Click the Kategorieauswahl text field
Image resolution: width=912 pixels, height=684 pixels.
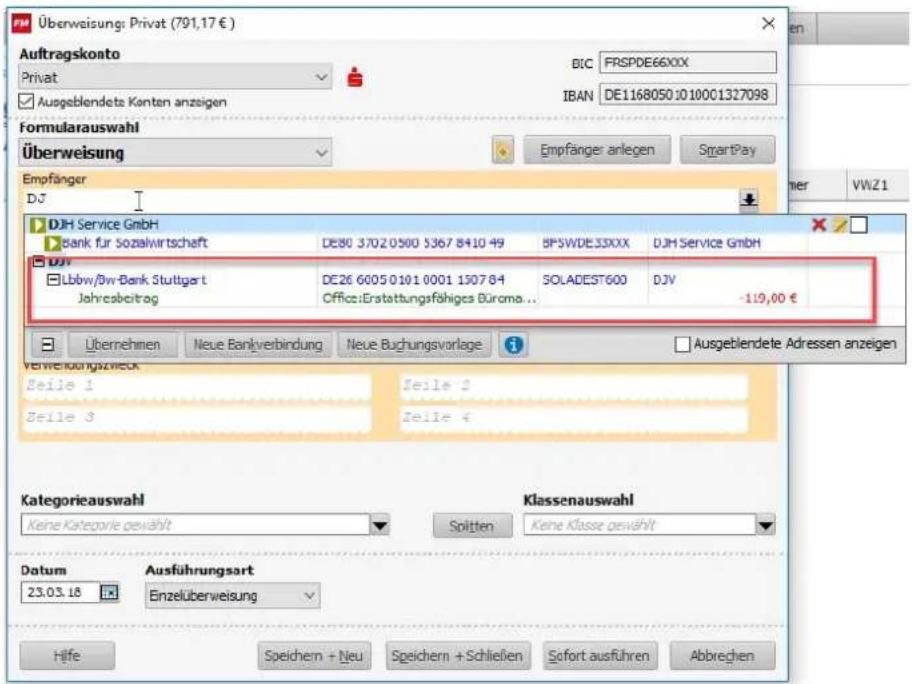tap(195, 525)
